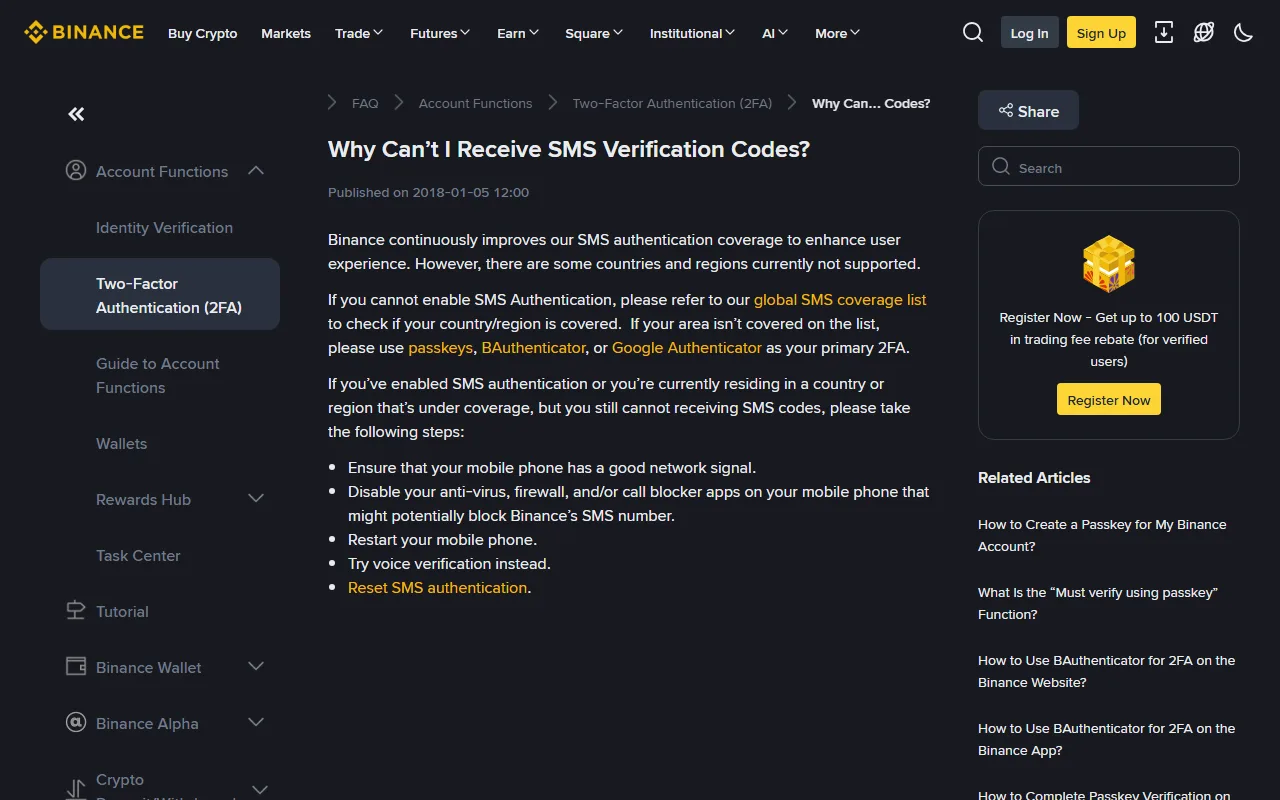The width and height of the screenshot is (1280, 800).
Task: Collapse the sidebar with double-chevron icon
Action: click(76, 114)
